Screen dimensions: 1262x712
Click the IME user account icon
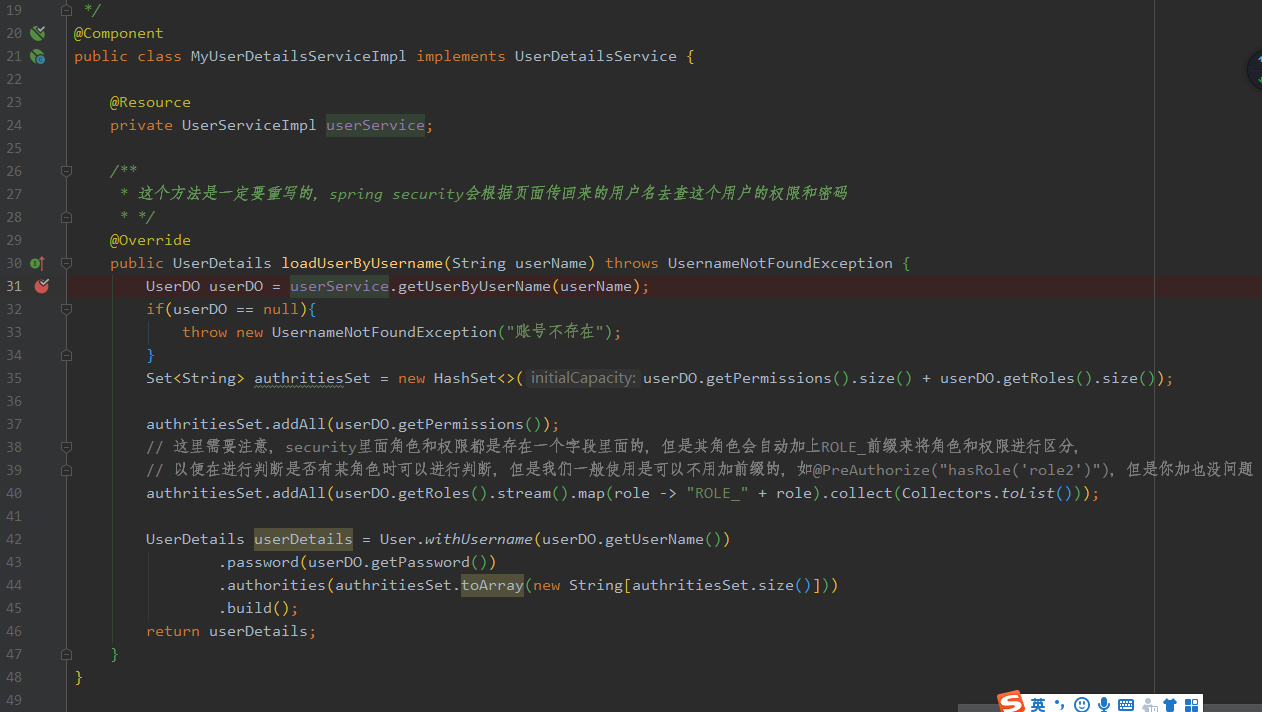1149,705
